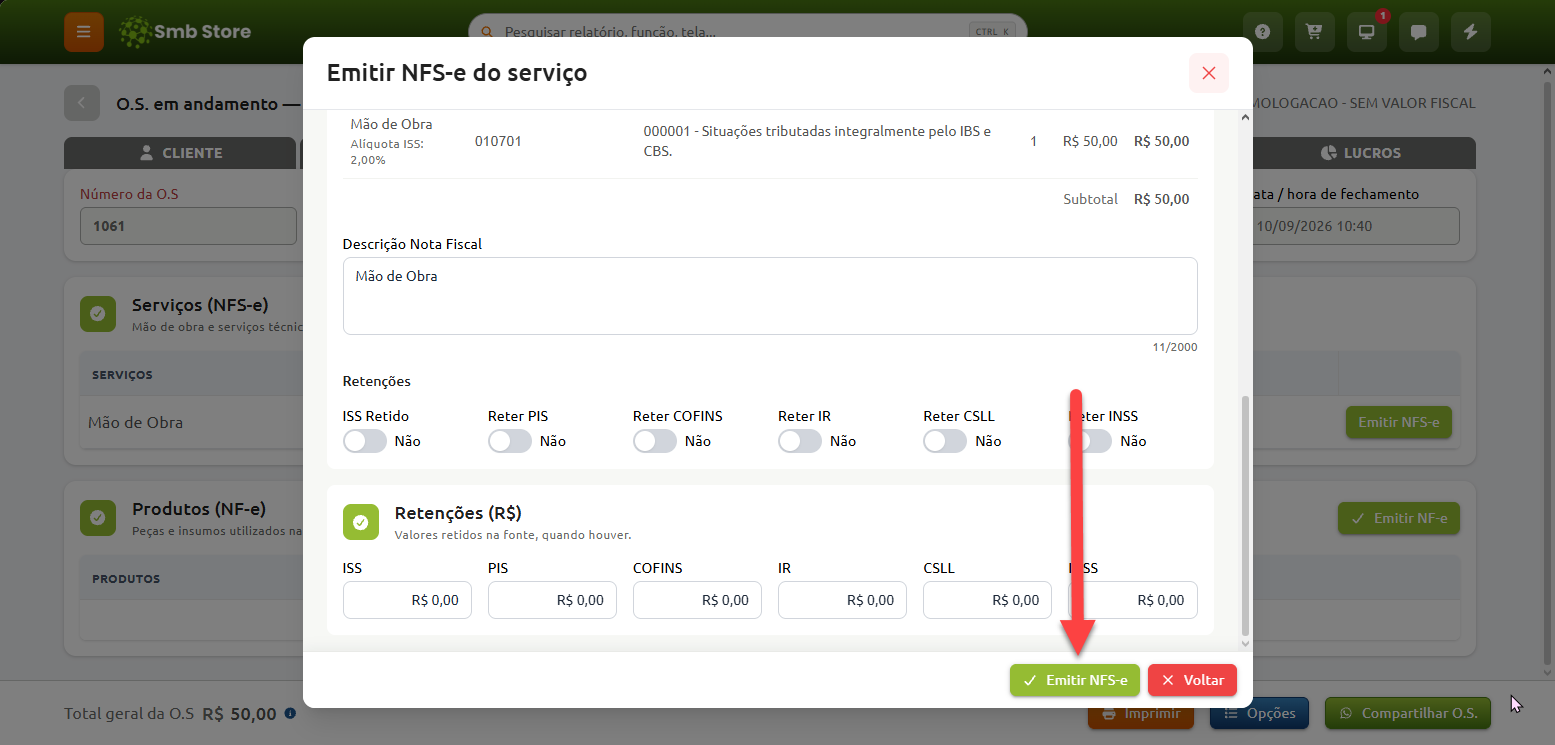Open the help question mark icon
This screenshot has height=745, width=1555.
coord(1263,32)
